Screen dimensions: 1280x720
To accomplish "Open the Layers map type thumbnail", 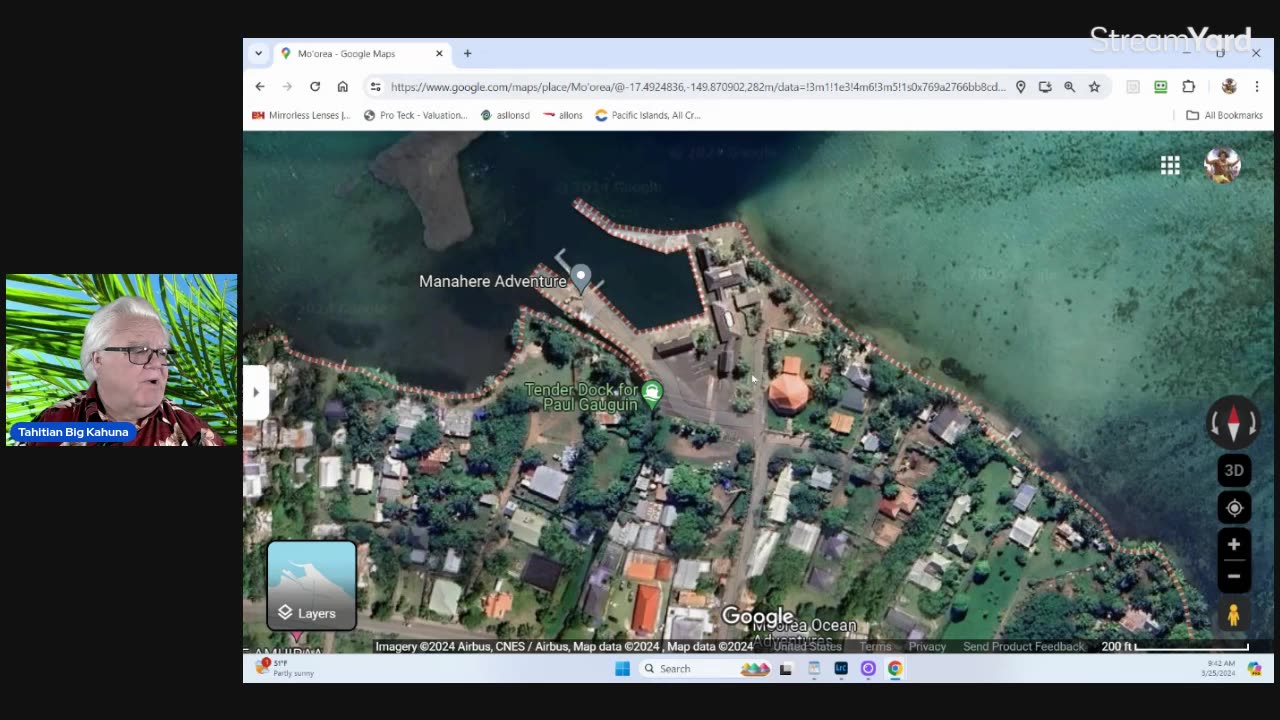I will tap(312, 586).
